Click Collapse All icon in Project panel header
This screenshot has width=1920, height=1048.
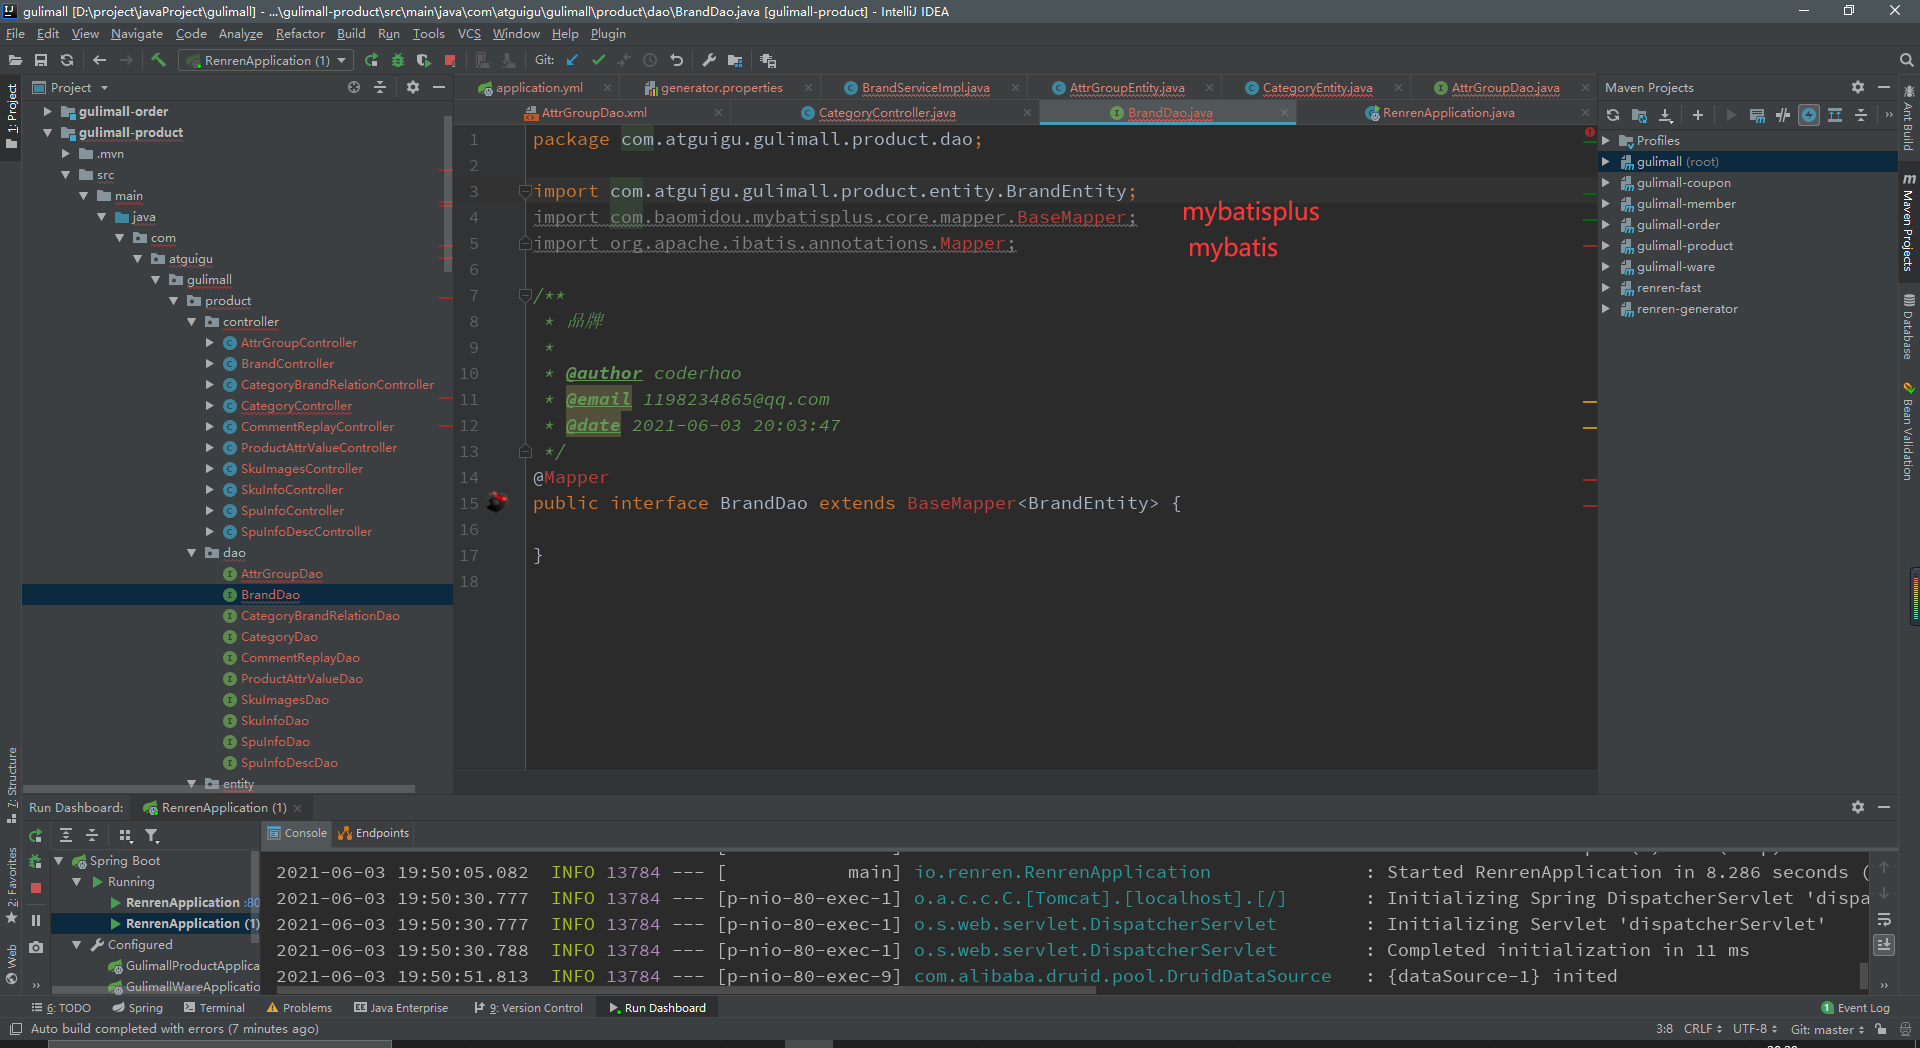(380, 88)
